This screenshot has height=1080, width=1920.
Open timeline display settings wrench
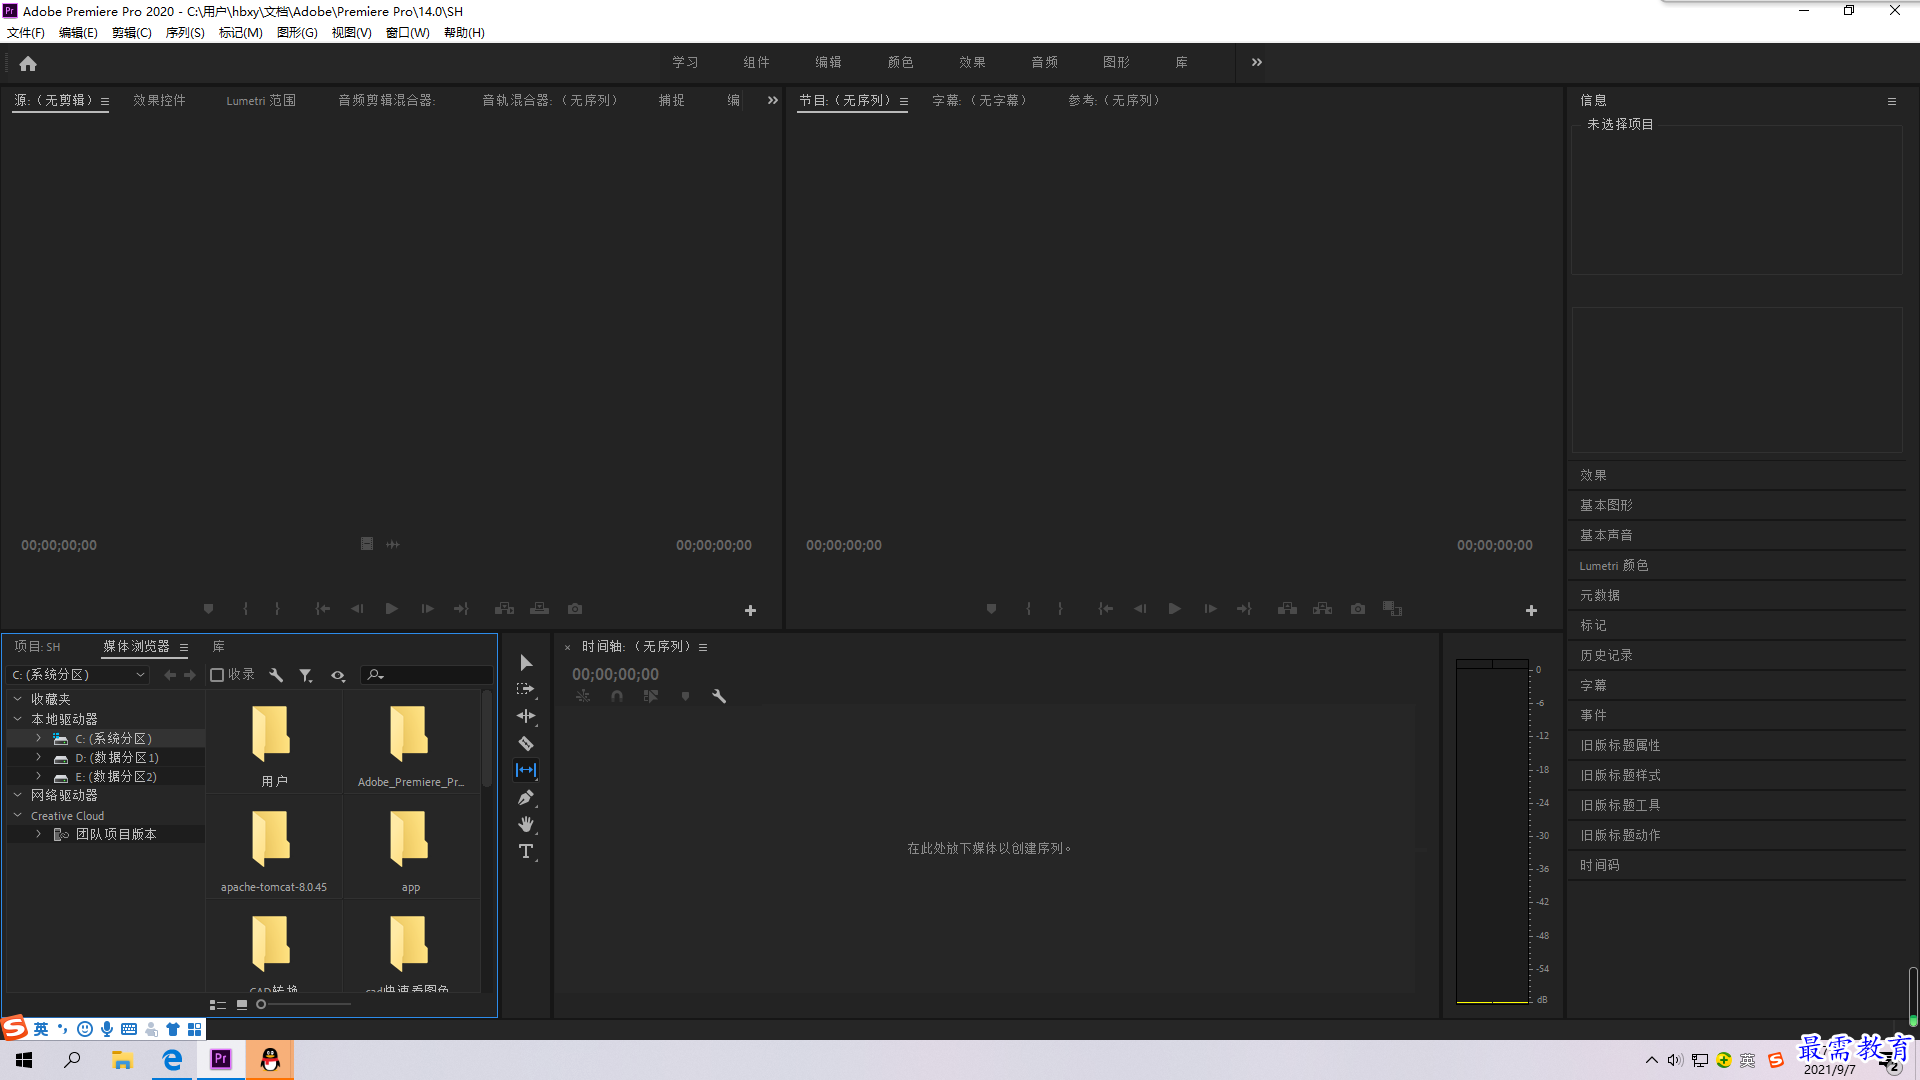(719, 696)
